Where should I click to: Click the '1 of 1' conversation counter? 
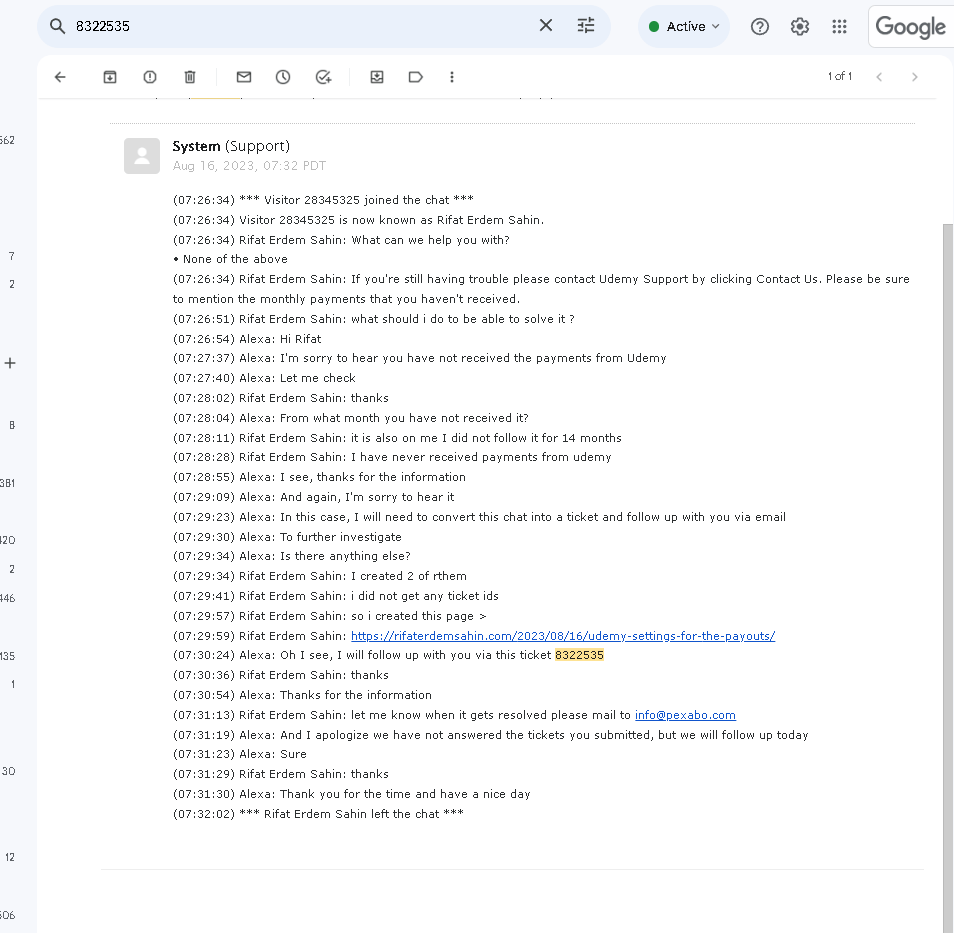[x=840, y=76]
